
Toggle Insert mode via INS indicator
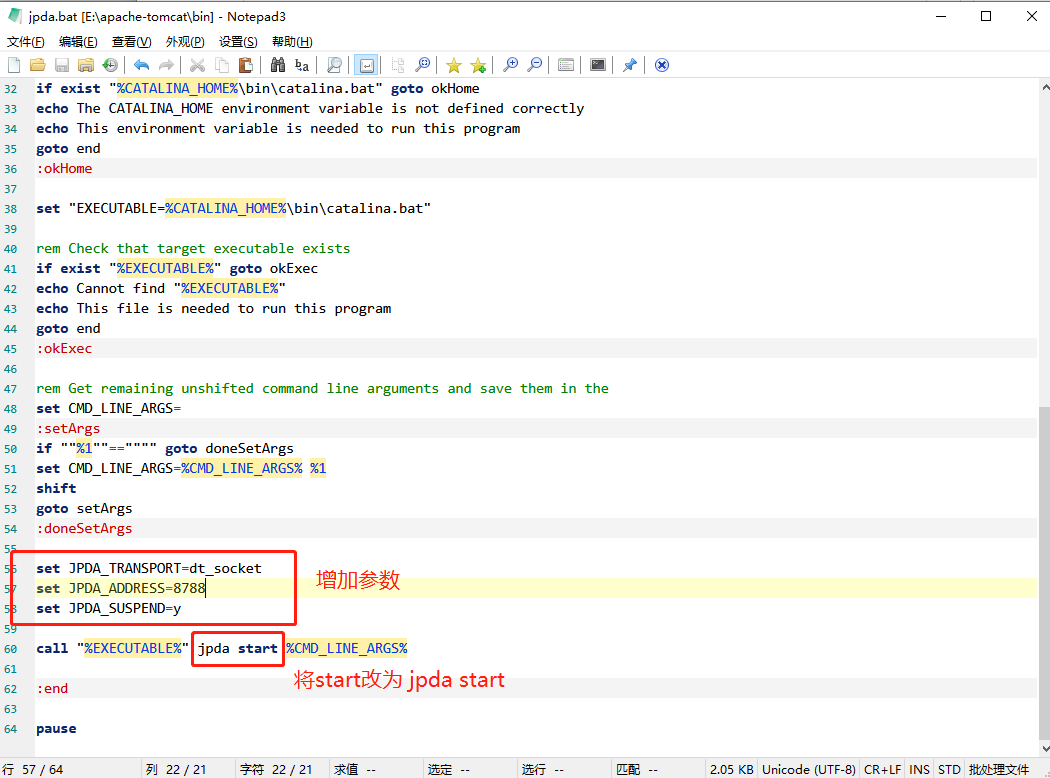pyautogui.click(x=919, y=769)
